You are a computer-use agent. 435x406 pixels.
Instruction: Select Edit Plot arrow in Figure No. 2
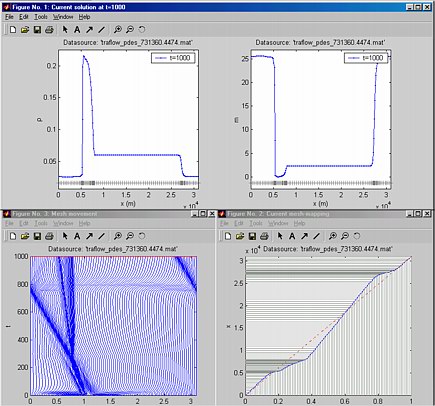pyautogui.click(x=280, y=236)
